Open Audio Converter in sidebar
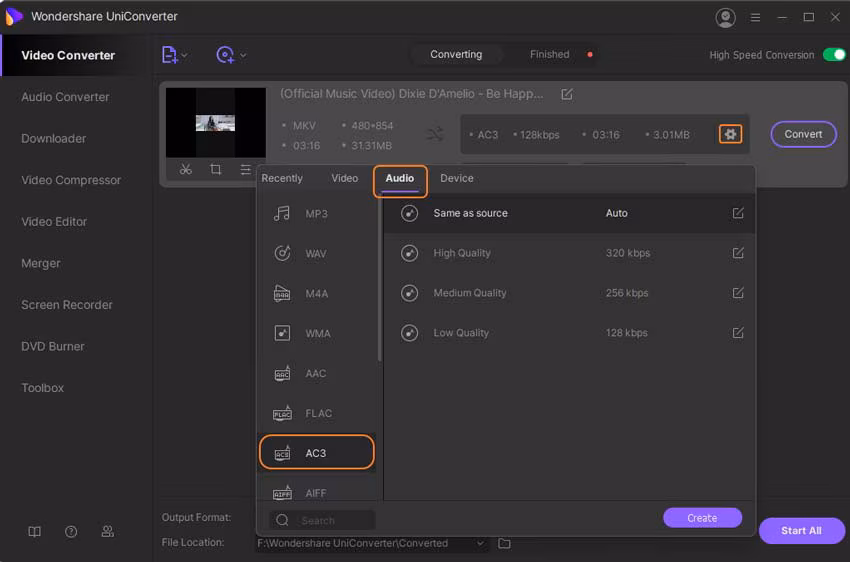The image size is (850, 562). (65, 97)
